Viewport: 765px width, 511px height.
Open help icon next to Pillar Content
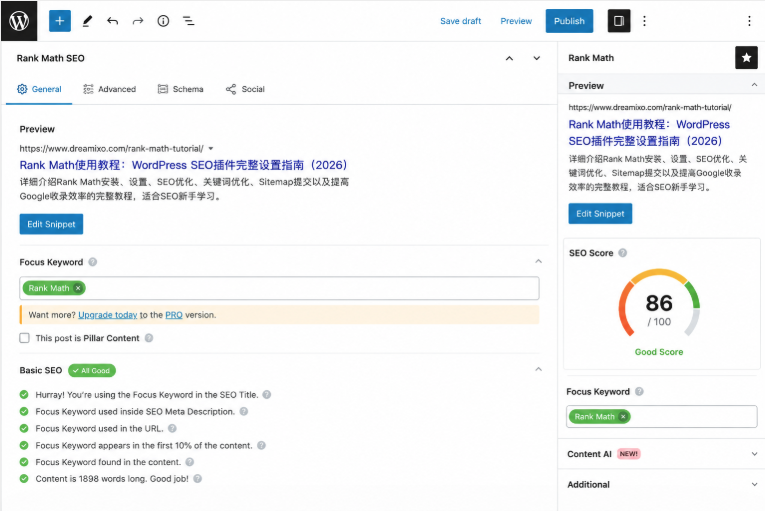149,338
